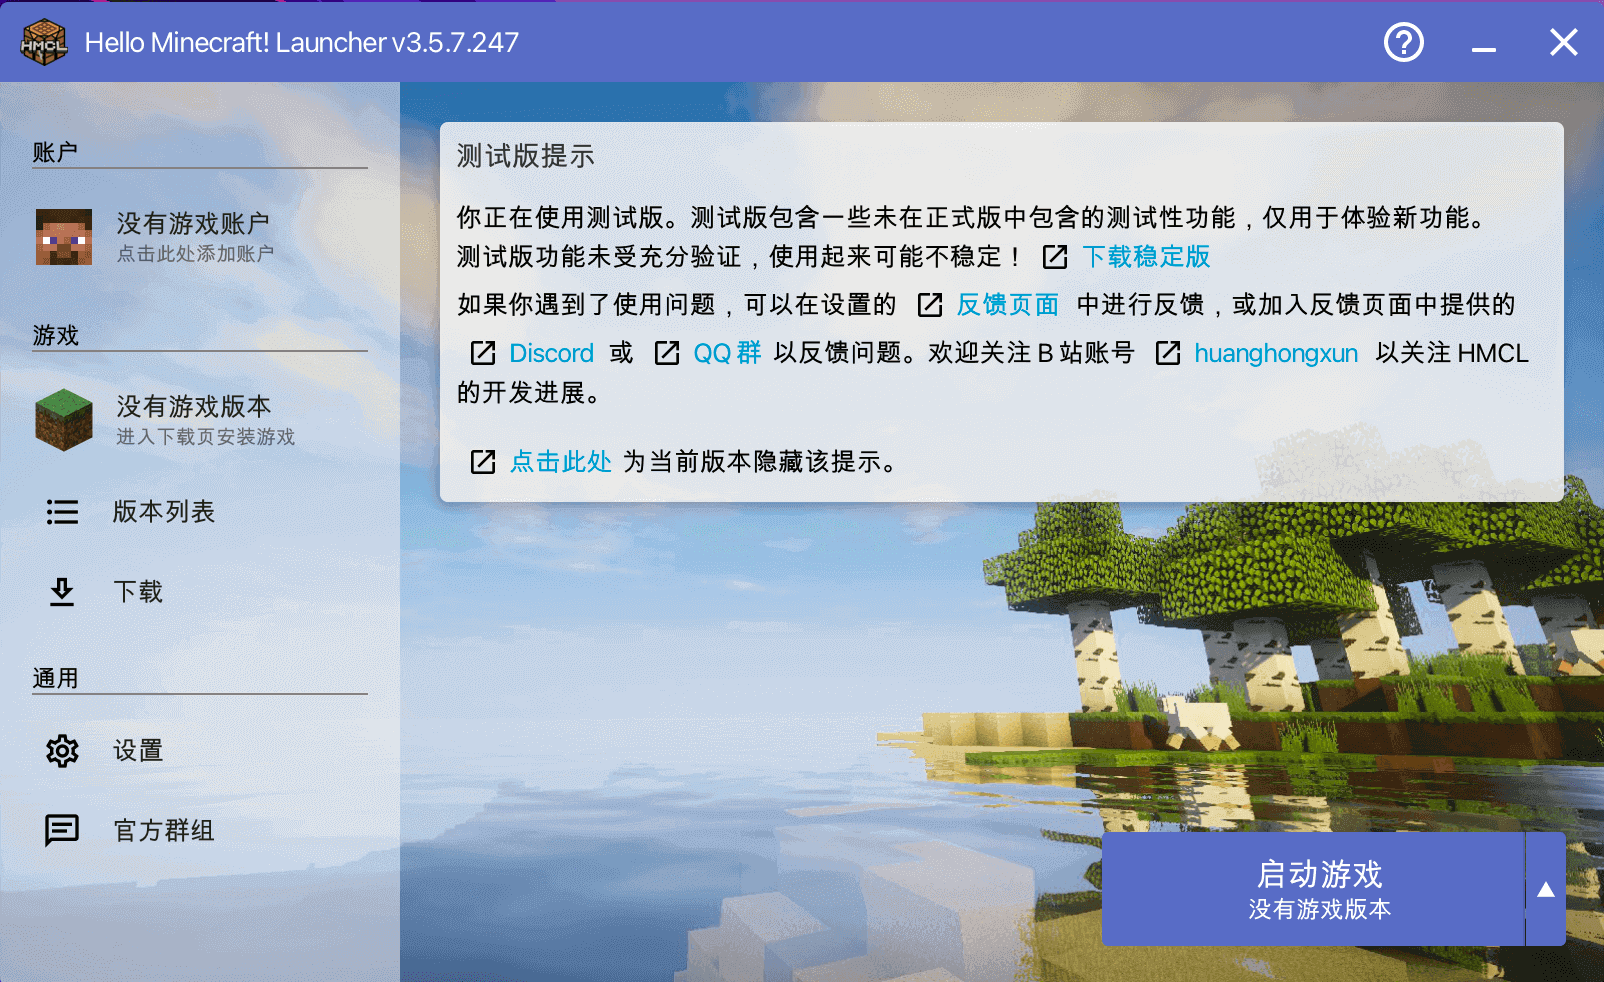Click the chat bubble icon for 官方群组

pyautogui.click(x=62, y=829)
